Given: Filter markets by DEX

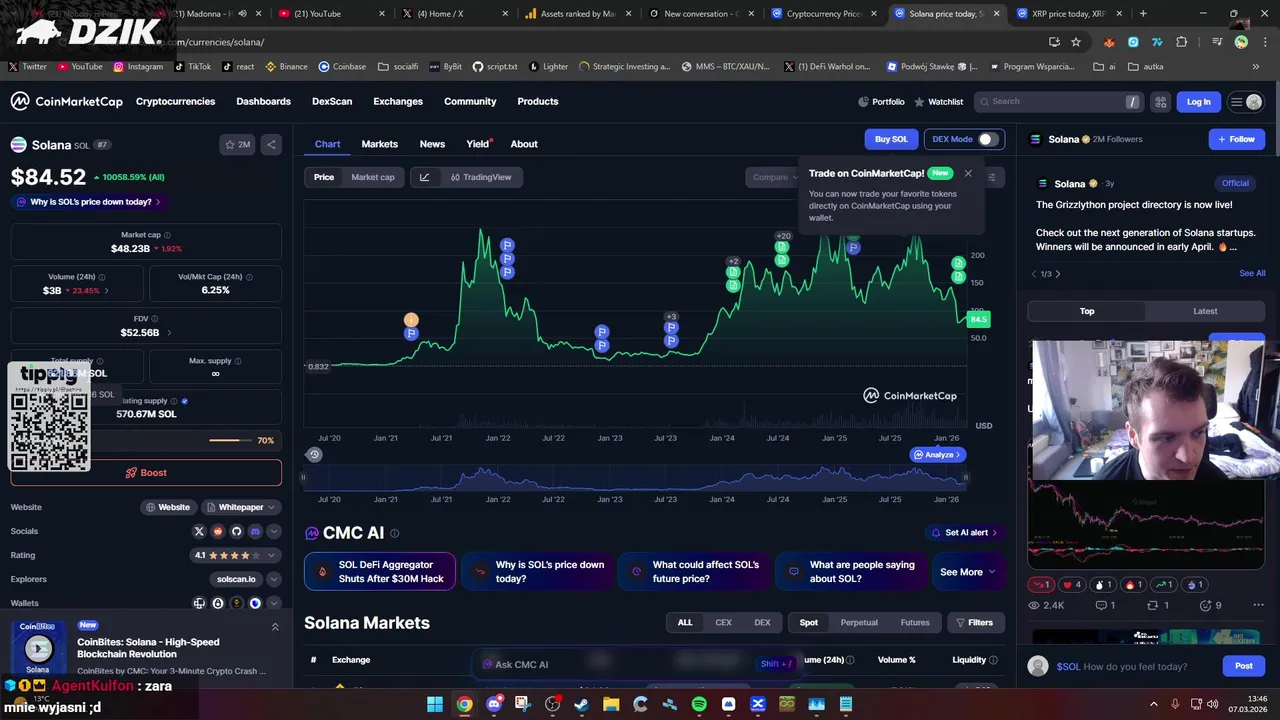Looking at the screenshot, I should pos(762,622).
